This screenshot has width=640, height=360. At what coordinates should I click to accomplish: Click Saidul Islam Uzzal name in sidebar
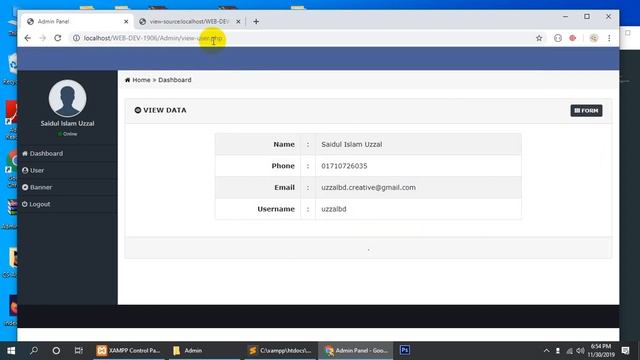(x=67, y=123)
